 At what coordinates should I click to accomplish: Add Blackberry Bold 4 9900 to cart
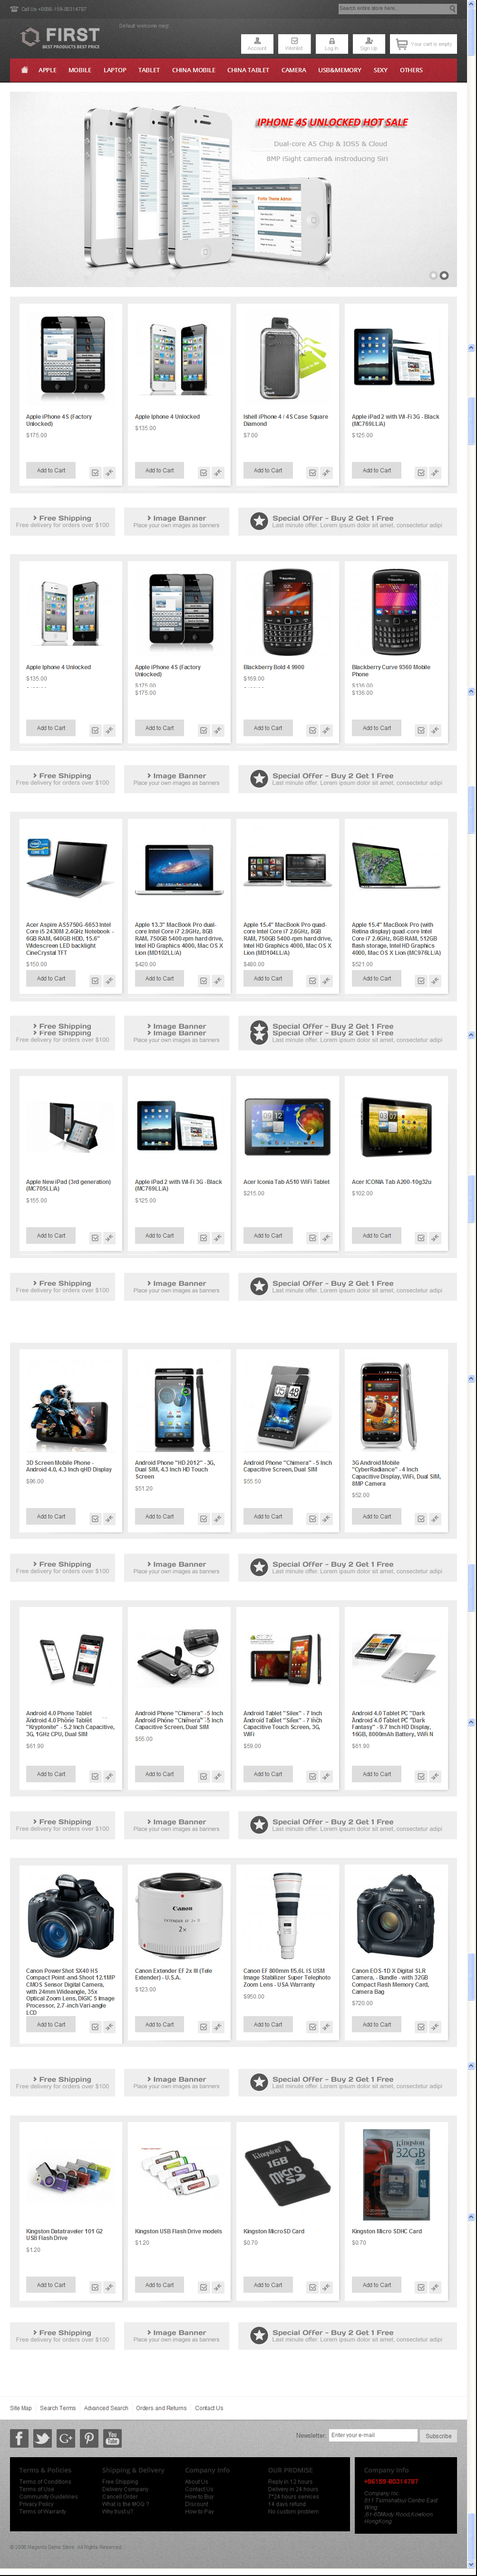tap(267, 728)
